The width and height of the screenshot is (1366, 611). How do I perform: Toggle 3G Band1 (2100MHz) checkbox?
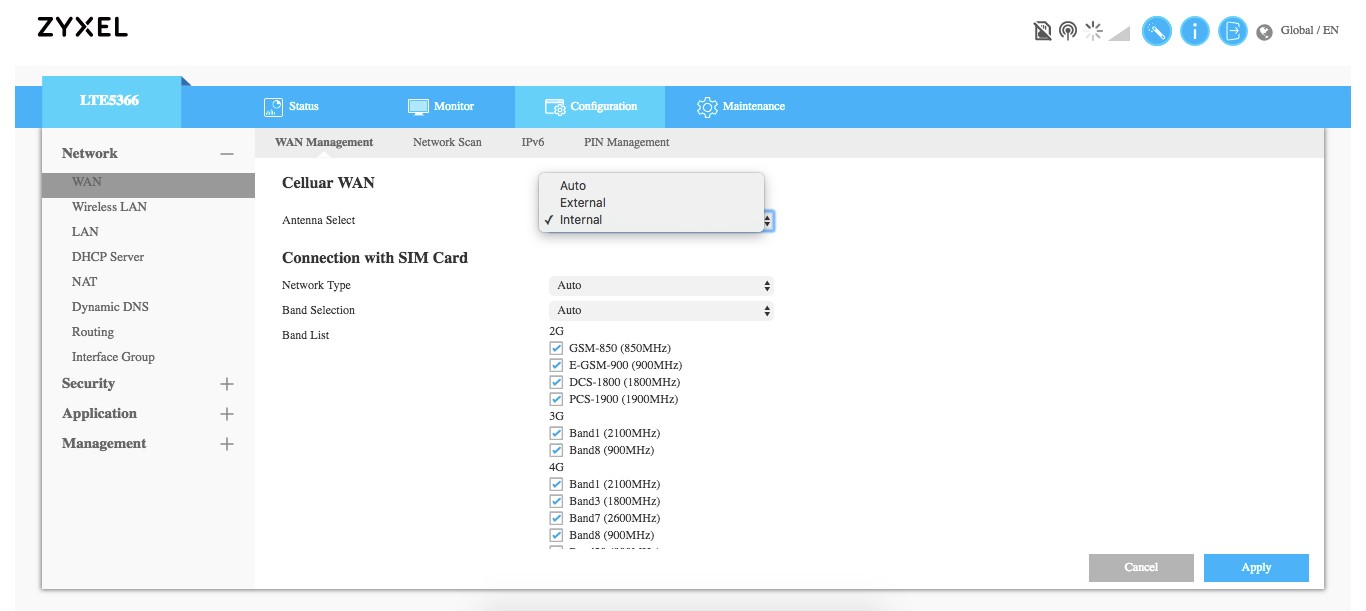click(x=556, y=433)
